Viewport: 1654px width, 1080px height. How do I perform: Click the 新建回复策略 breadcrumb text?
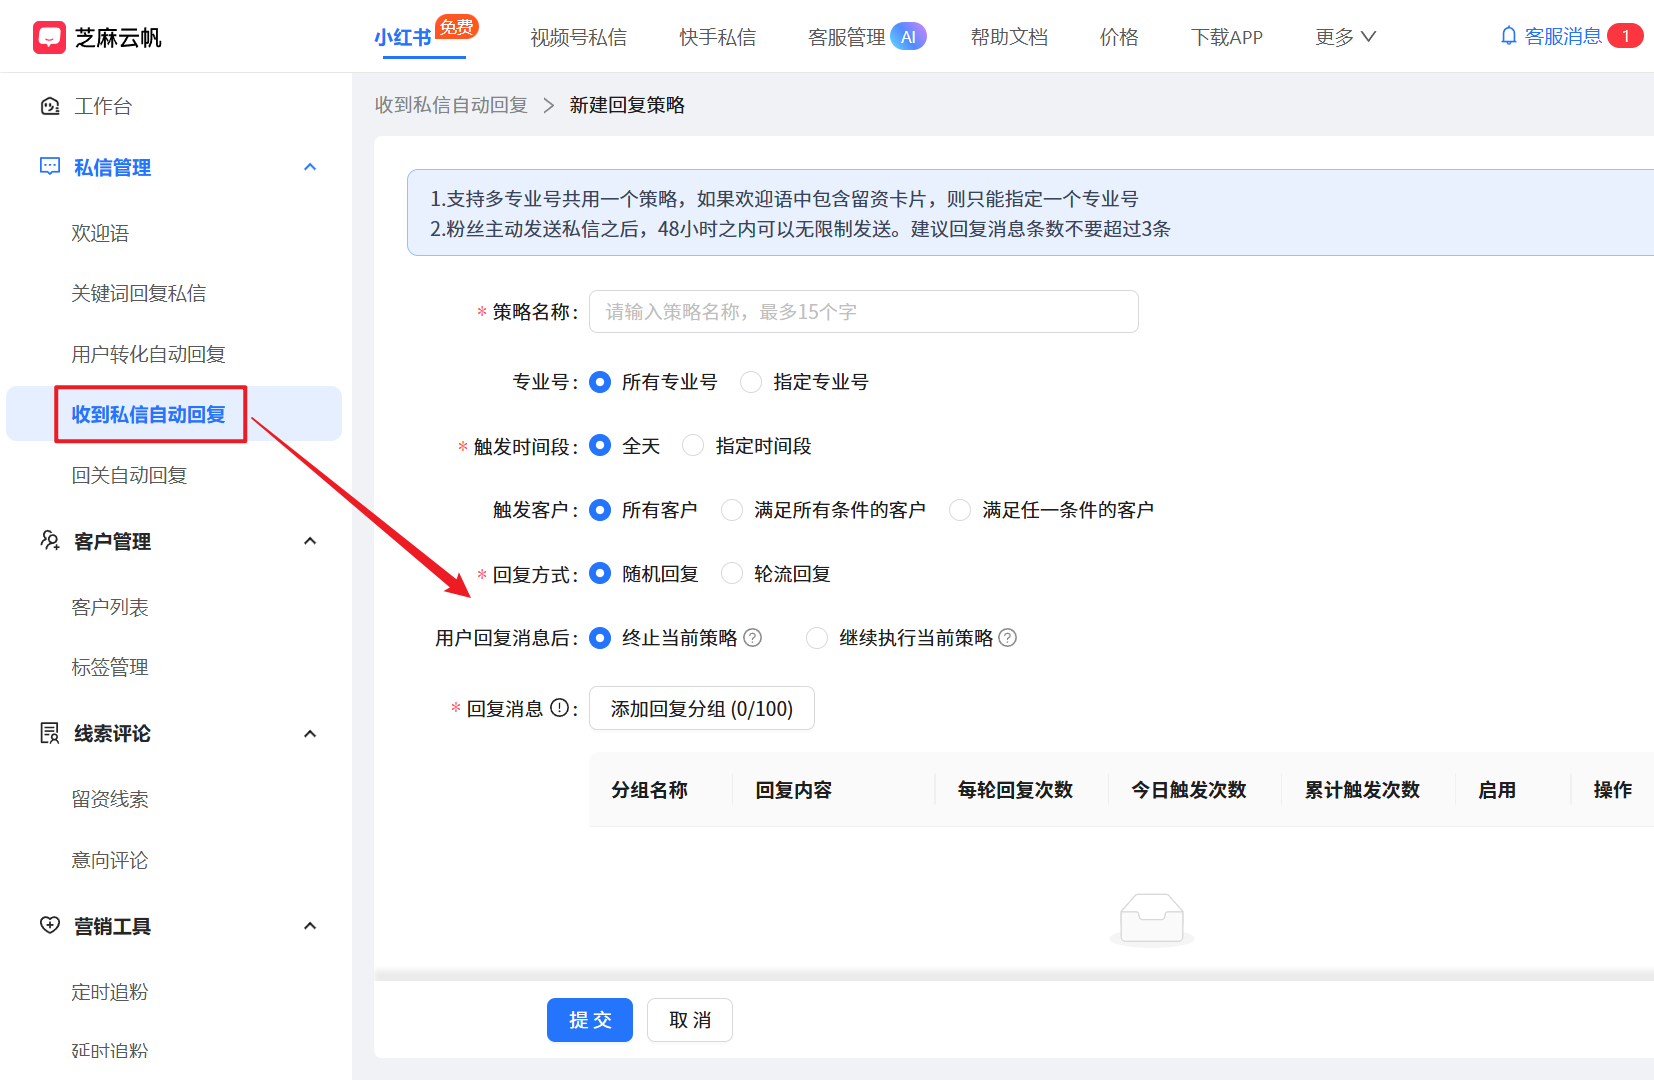[627, 105]
